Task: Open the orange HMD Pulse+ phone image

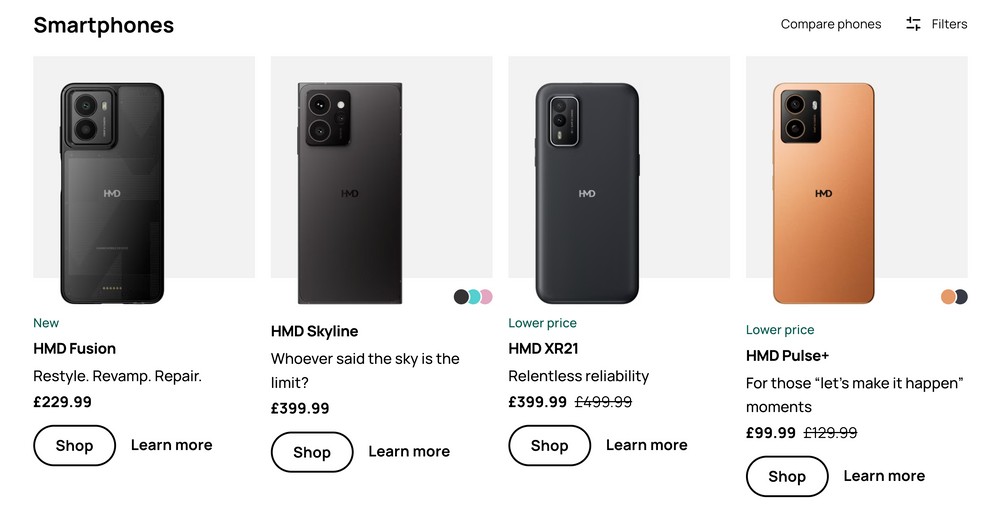Action: [x=823, y=193]
